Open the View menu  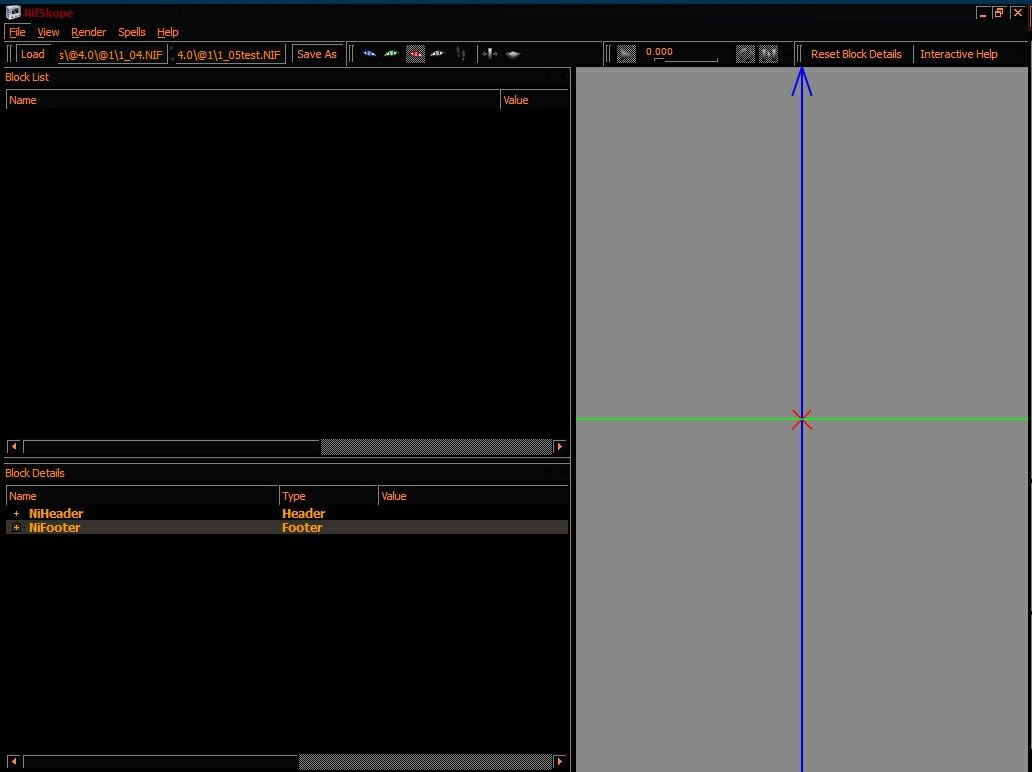coord(48,32)
